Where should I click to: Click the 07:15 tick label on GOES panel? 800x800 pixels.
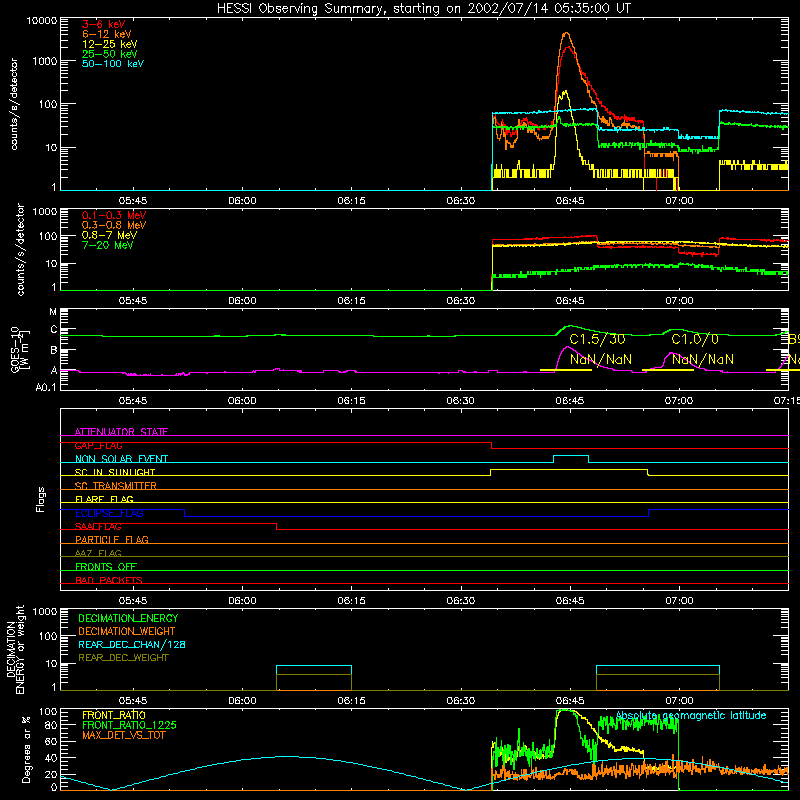coord(786,401)
